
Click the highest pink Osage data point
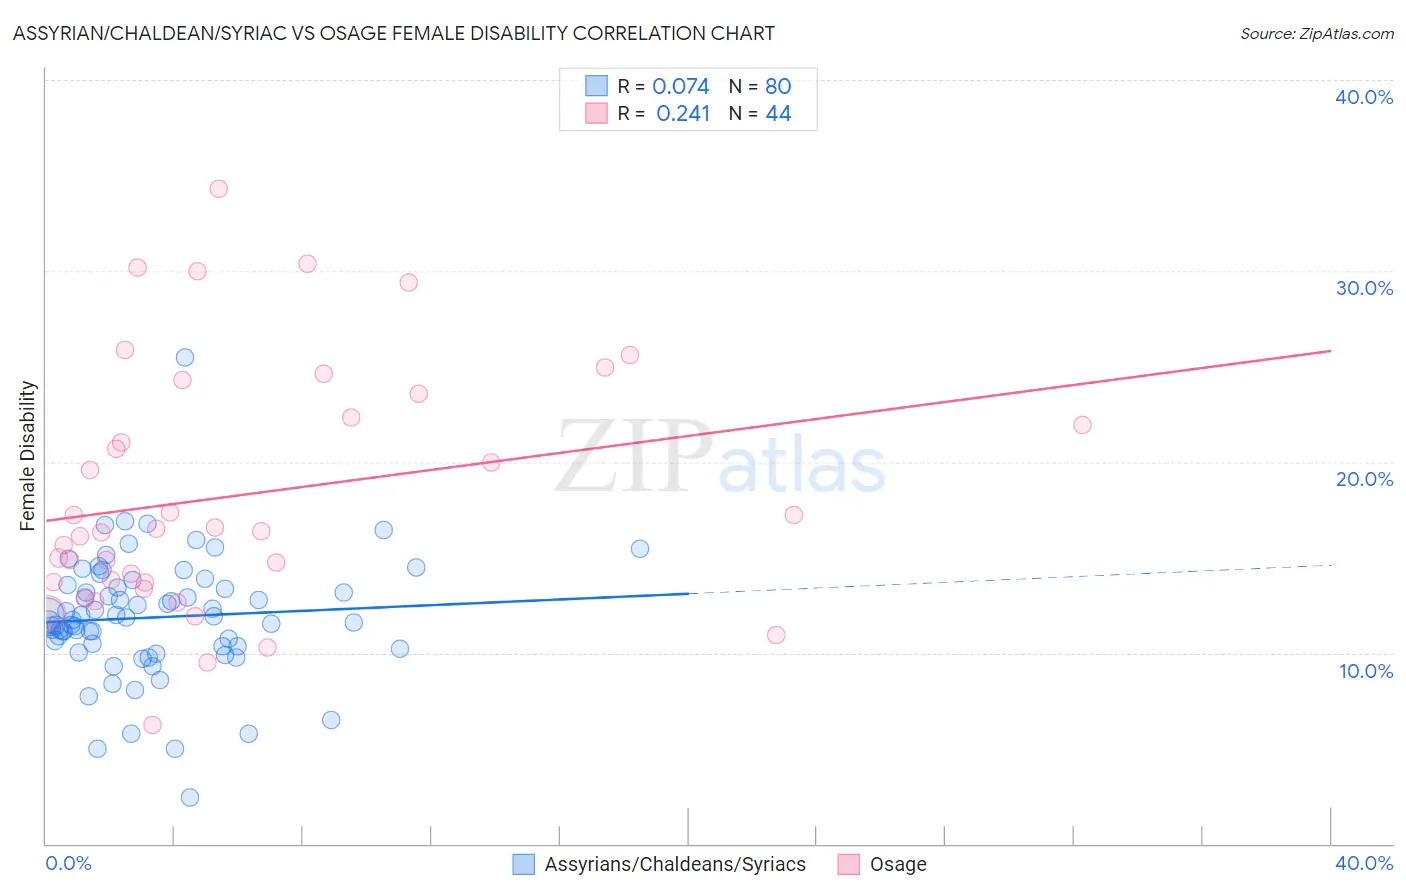point(218,188)
